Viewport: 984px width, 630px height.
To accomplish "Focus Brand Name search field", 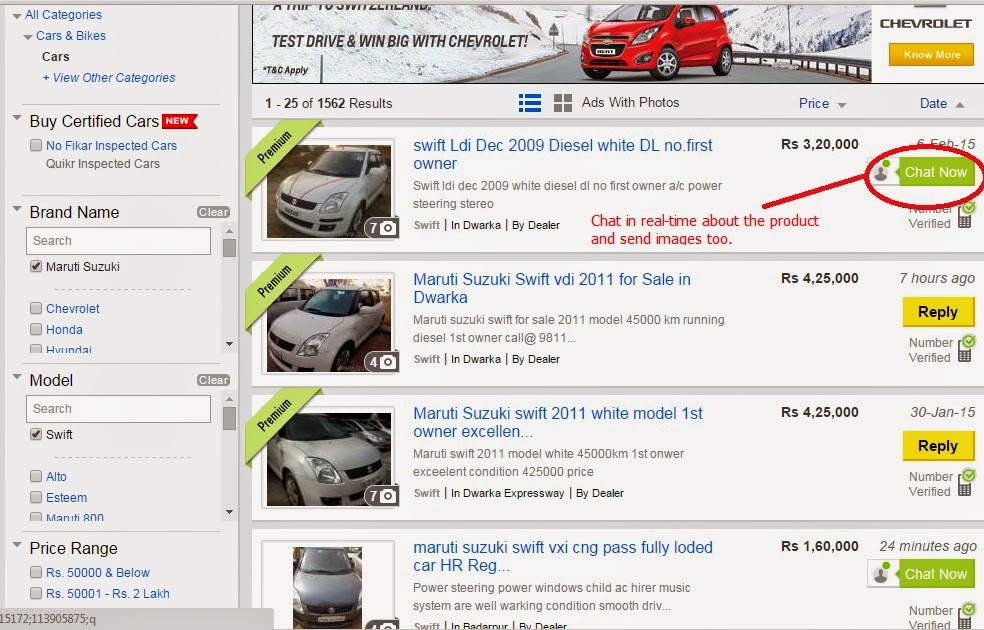I will (119, 241).
